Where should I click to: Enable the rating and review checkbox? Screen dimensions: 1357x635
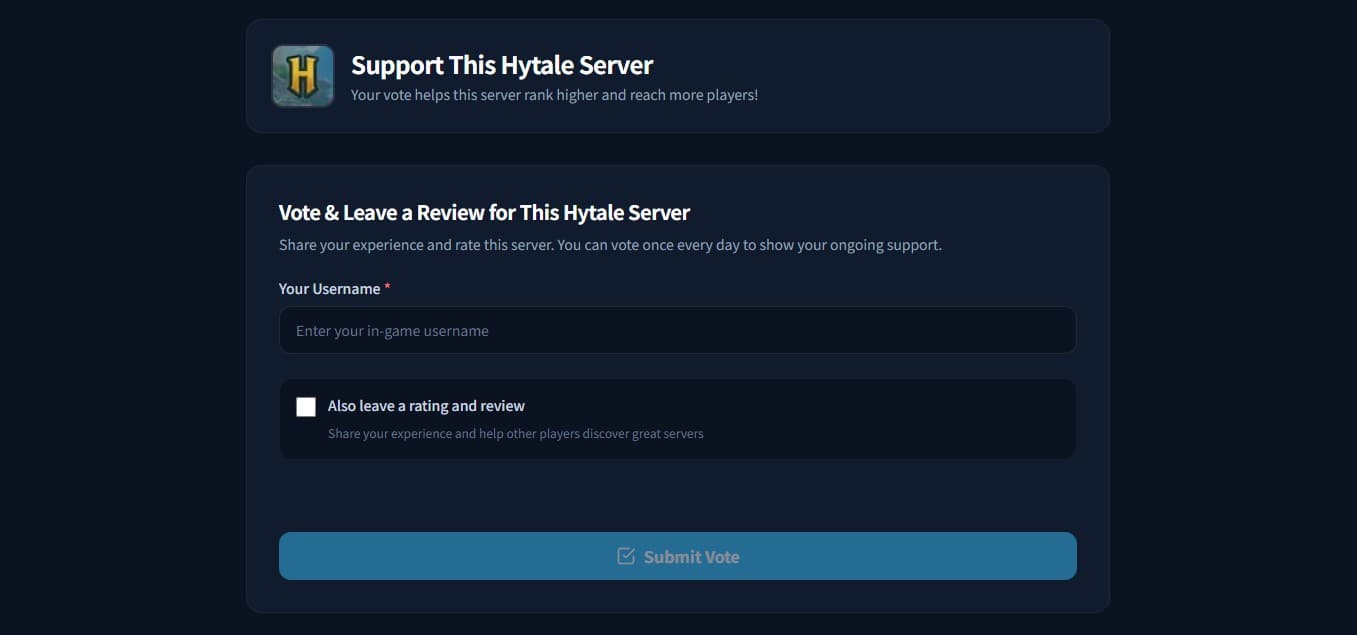(x=306, y=406)
